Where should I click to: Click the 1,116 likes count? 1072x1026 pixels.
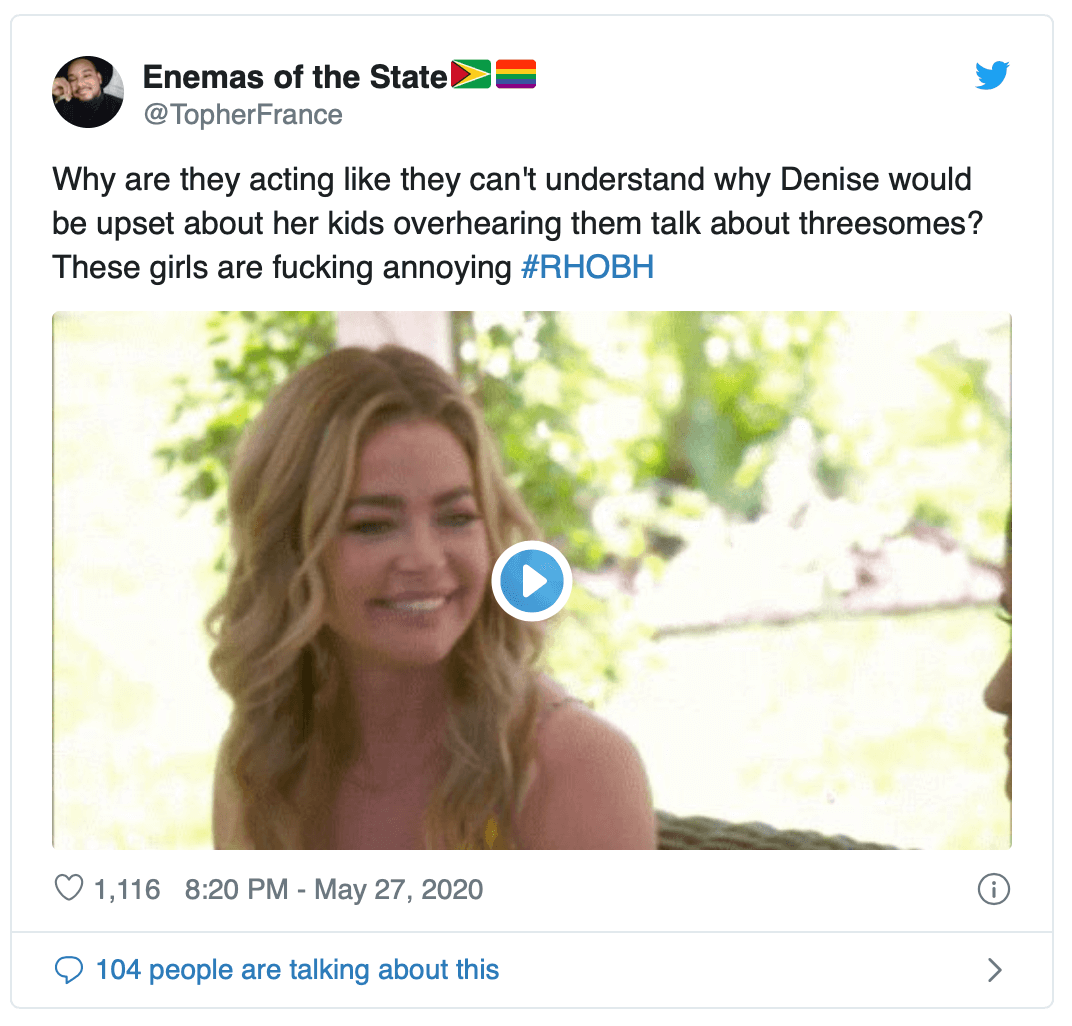pos(126,889)
